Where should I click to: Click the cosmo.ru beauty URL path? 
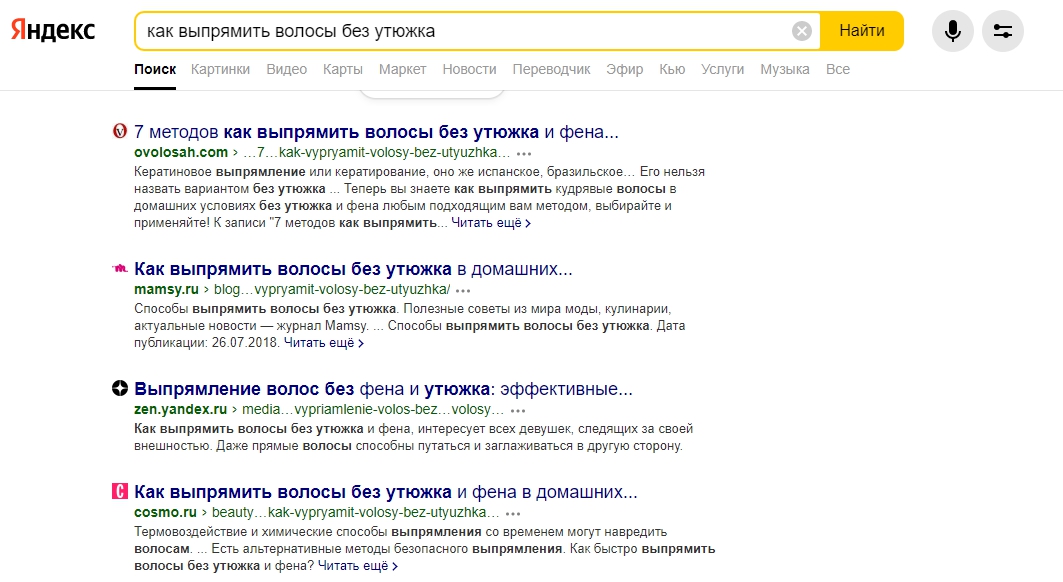(355, 512)
